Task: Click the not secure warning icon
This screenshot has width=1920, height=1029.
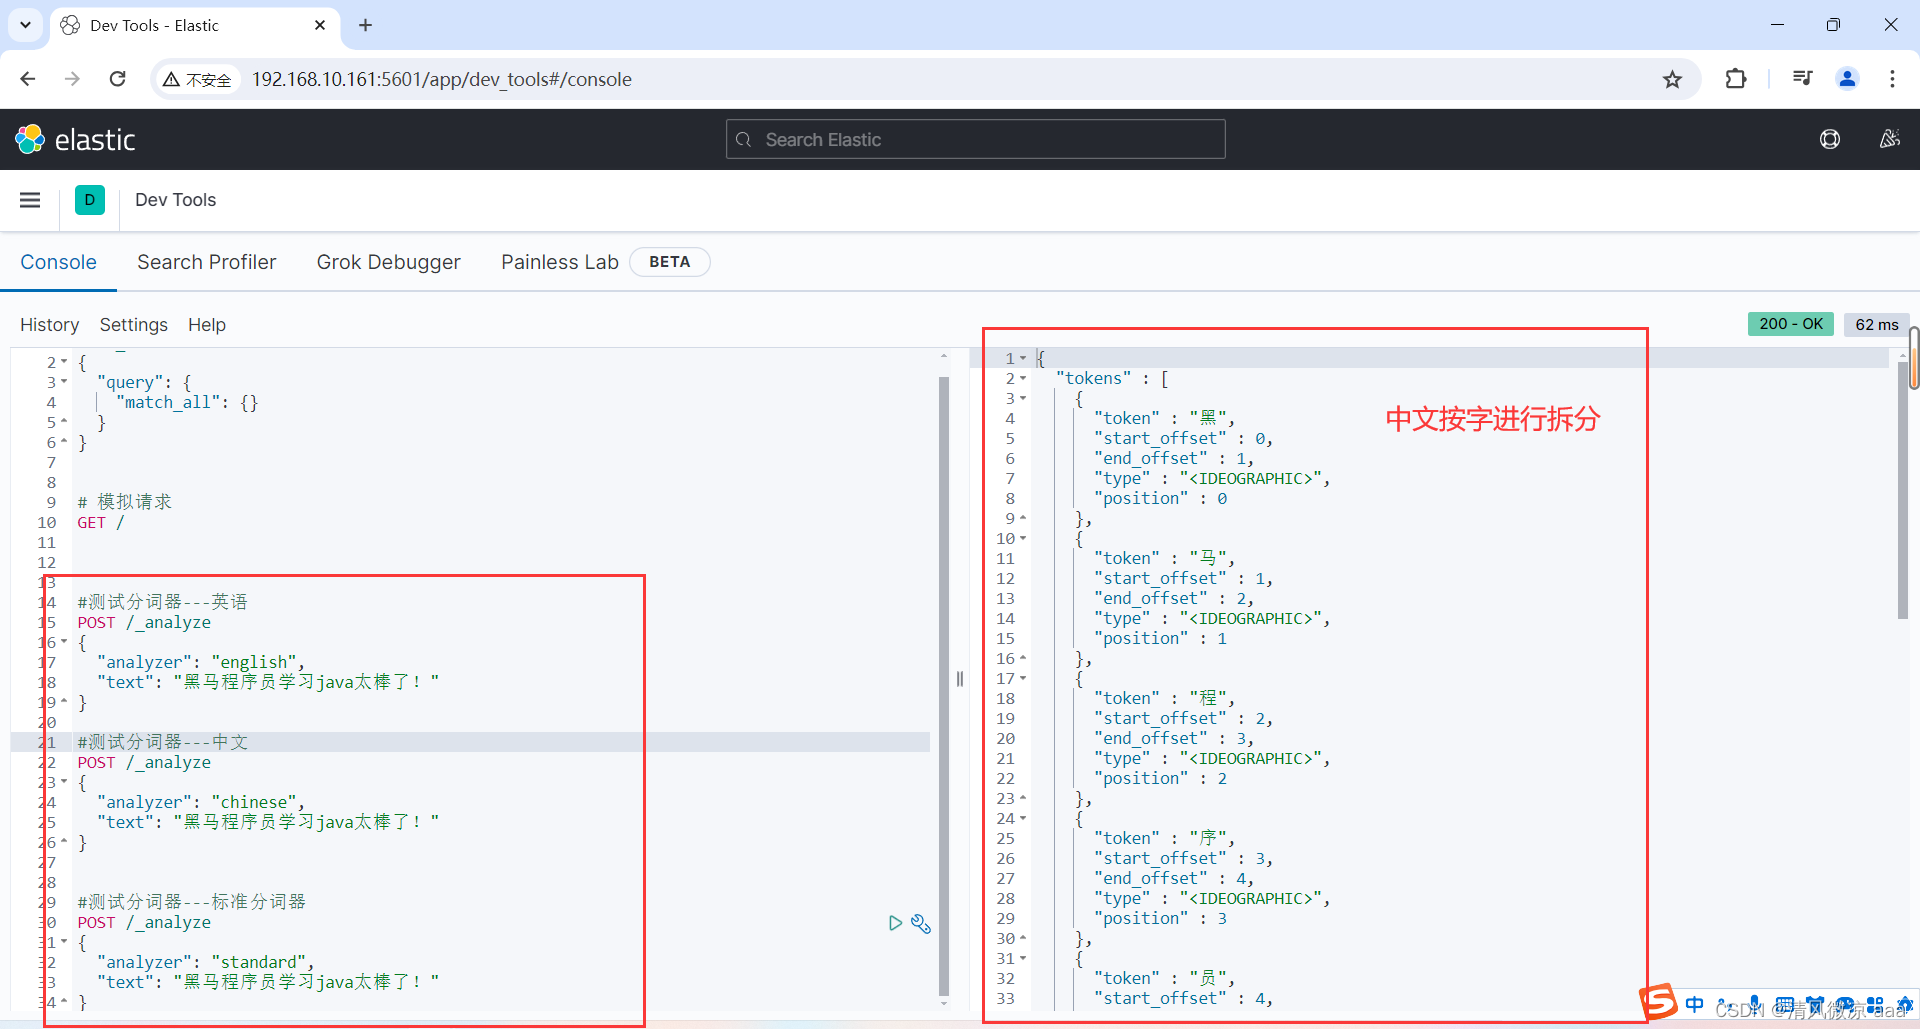Action: pyautogui.click(x=171, y=79)
